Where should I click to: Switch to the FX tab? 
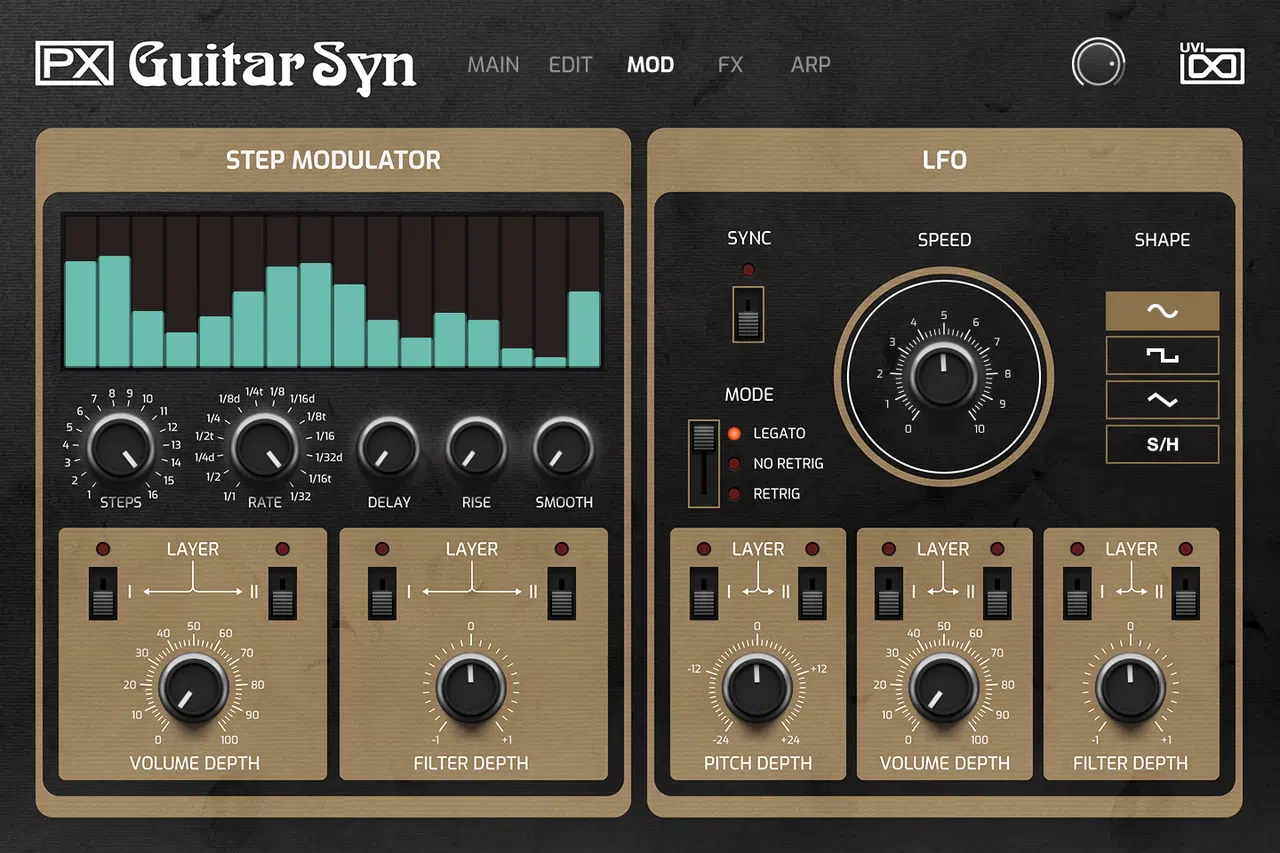pyautogui.click(x=730, y=65)
